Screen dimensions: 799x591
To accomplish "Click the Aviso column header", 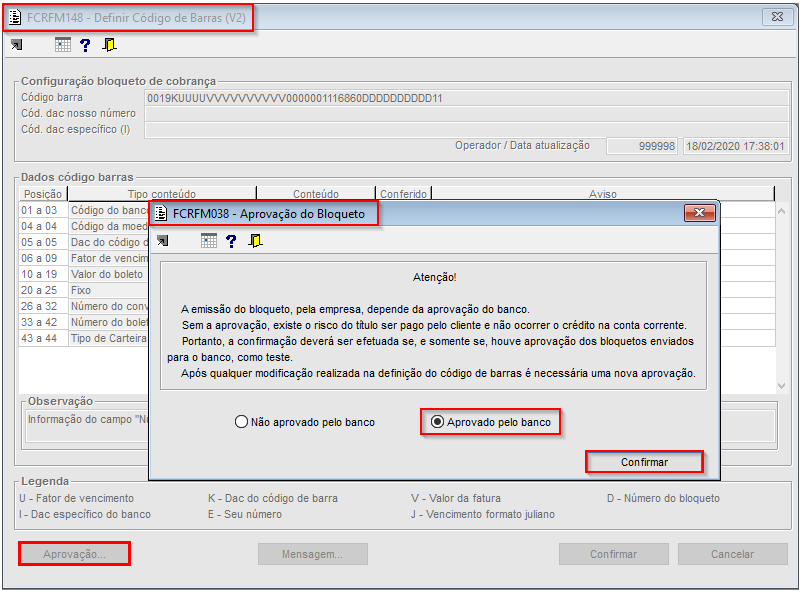I will tap(603, 194).
